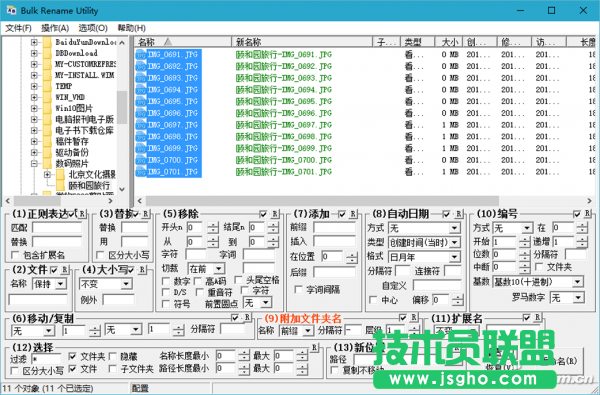
Task: Open the 帮助(H) menu
Action: click(x=131, y=28)
